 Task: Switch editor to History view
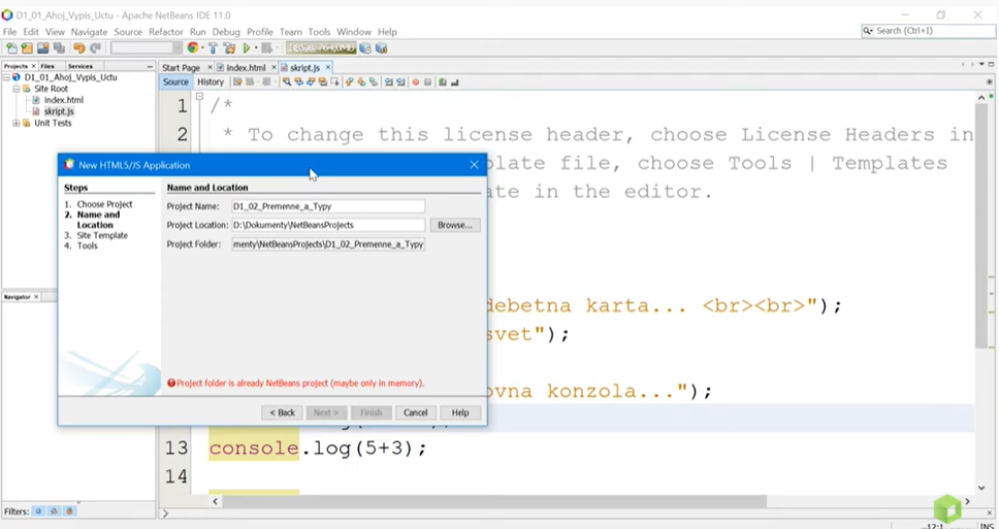coord(210,82)
